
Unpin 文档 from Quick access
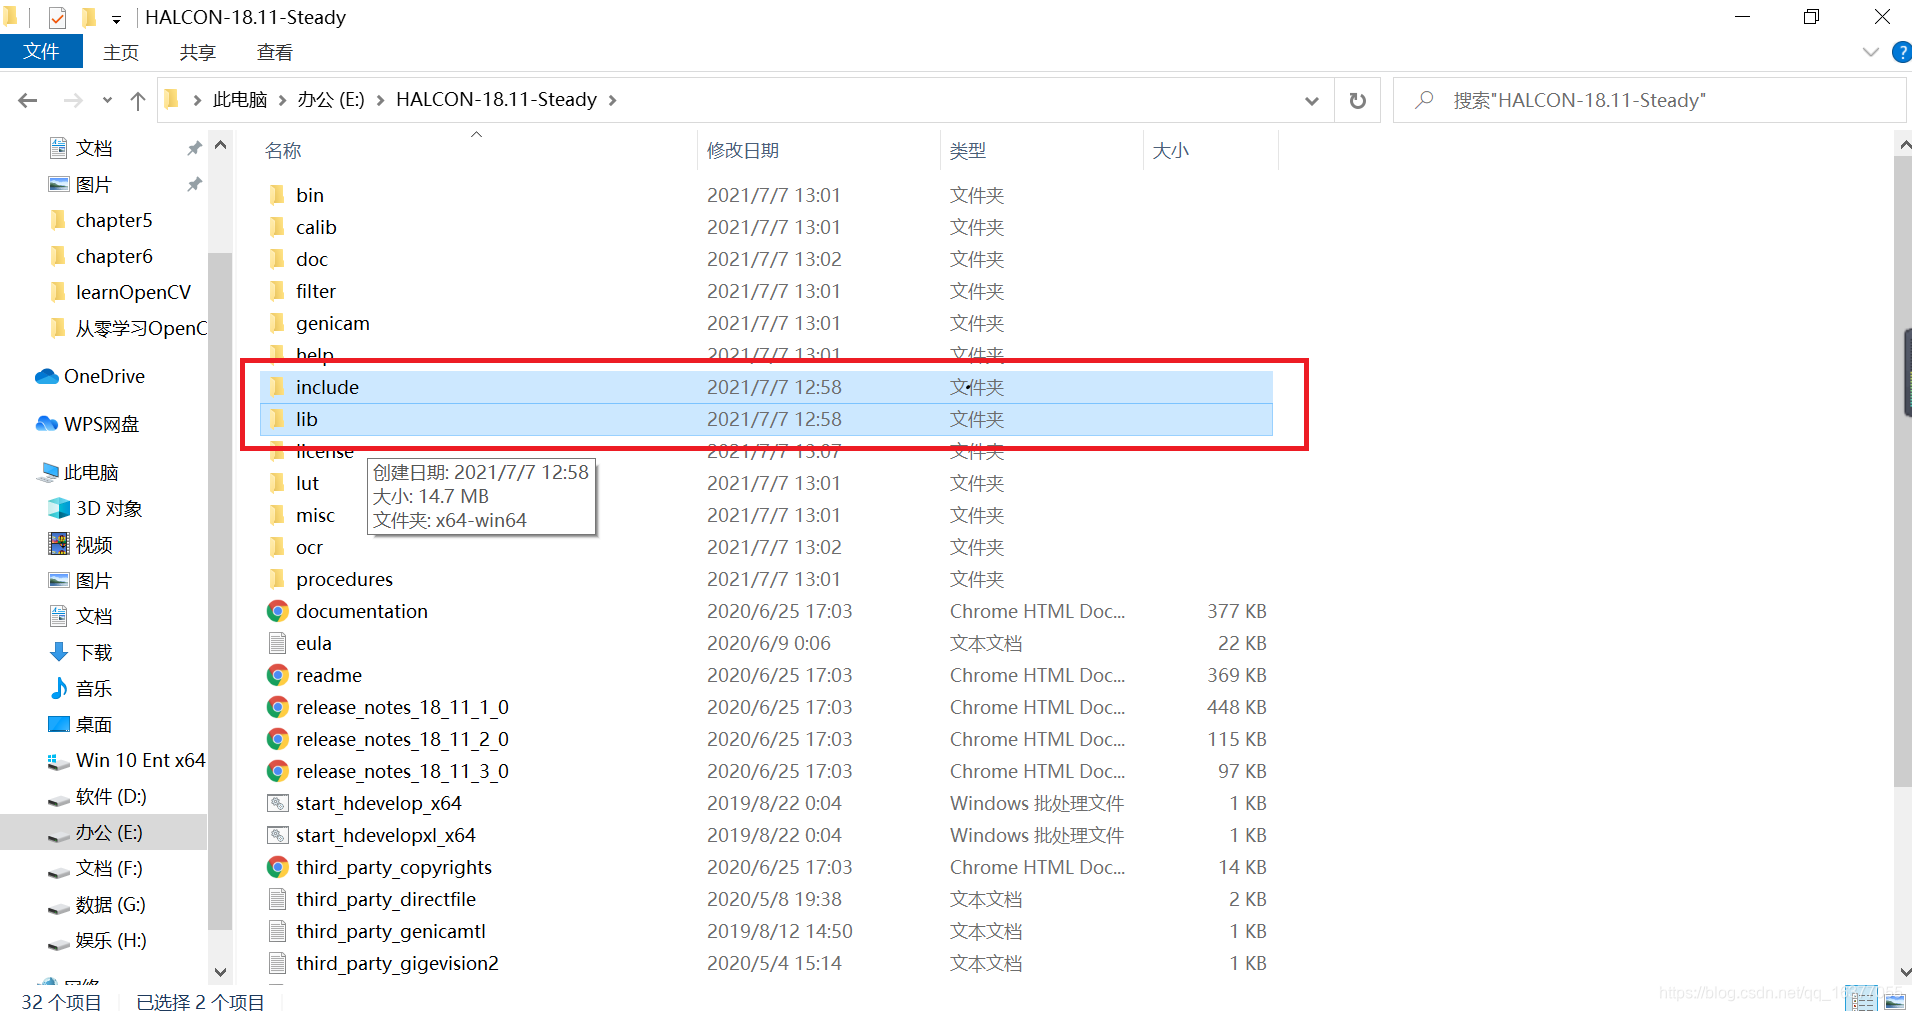[194, 147]
